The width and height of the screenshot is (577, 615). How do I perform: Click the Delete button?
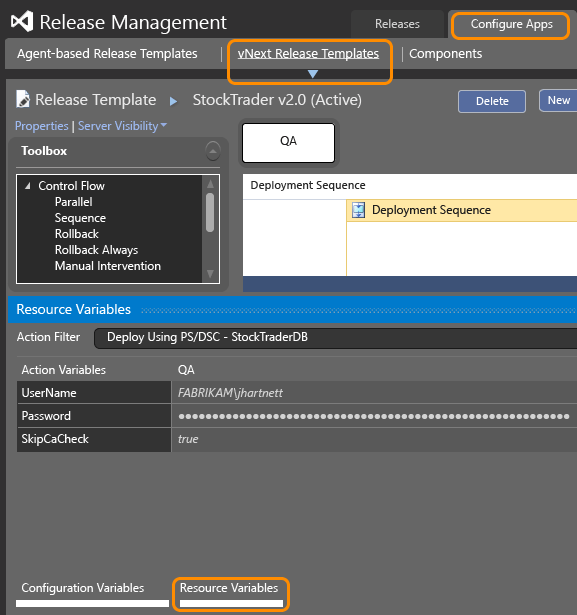pos(492,101)
